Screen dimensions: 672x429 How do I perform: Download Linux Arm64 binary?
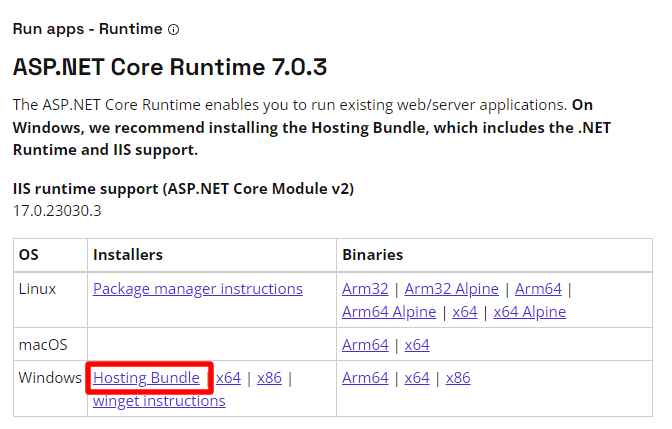point(538,289)
